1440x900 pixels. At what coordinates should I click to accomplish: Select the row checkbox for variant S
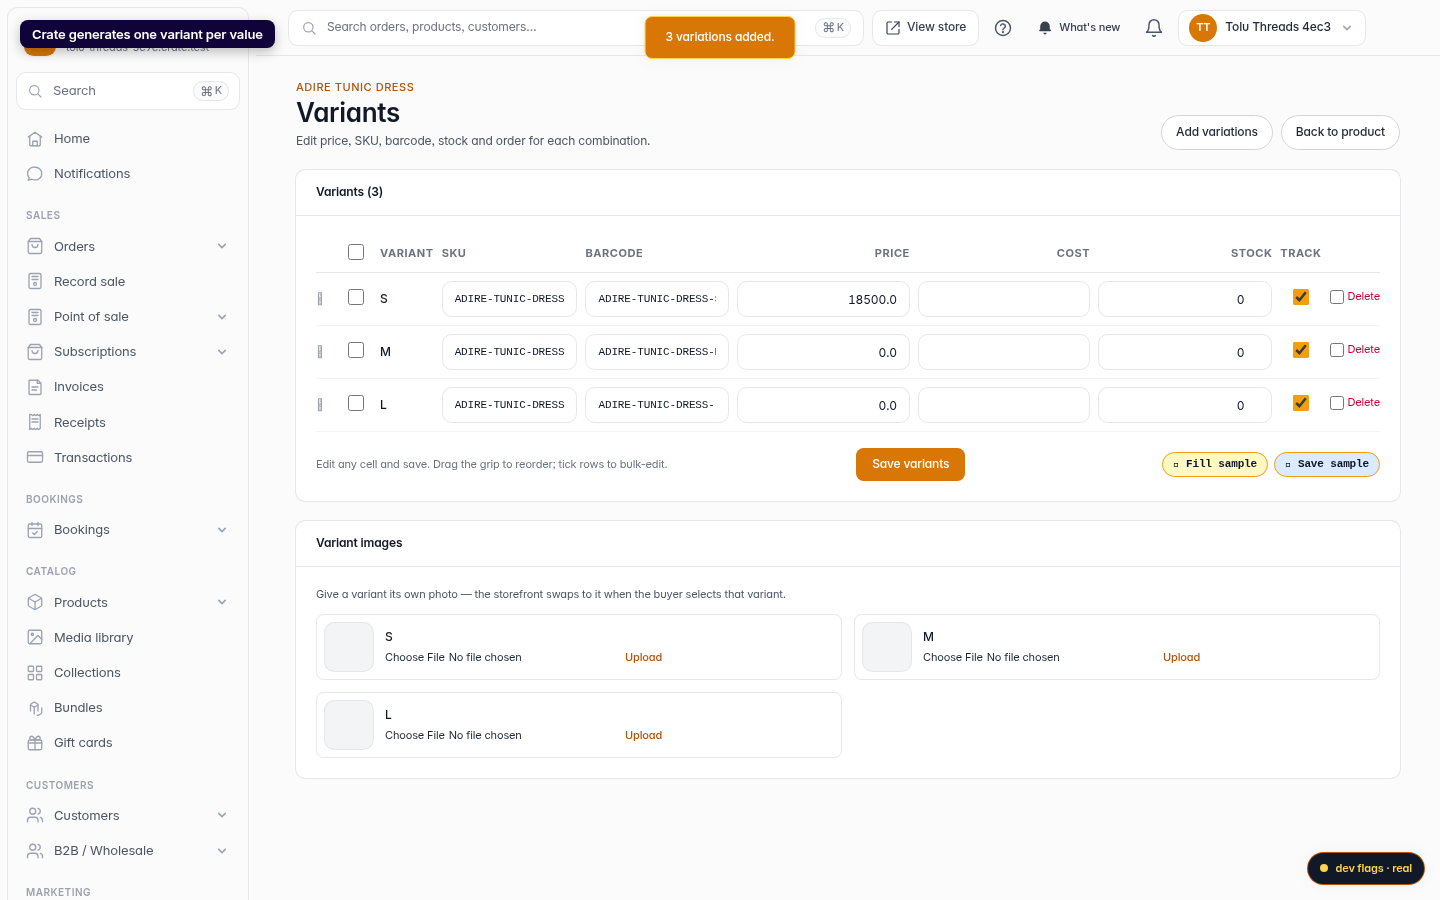point(356,297)
